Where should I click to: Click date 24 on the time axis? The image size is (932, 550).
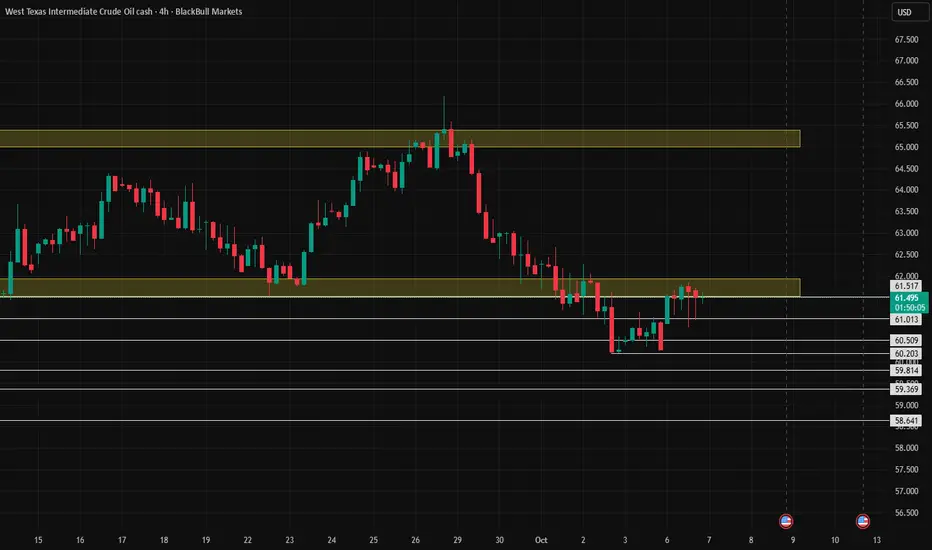tap(332, 540)
